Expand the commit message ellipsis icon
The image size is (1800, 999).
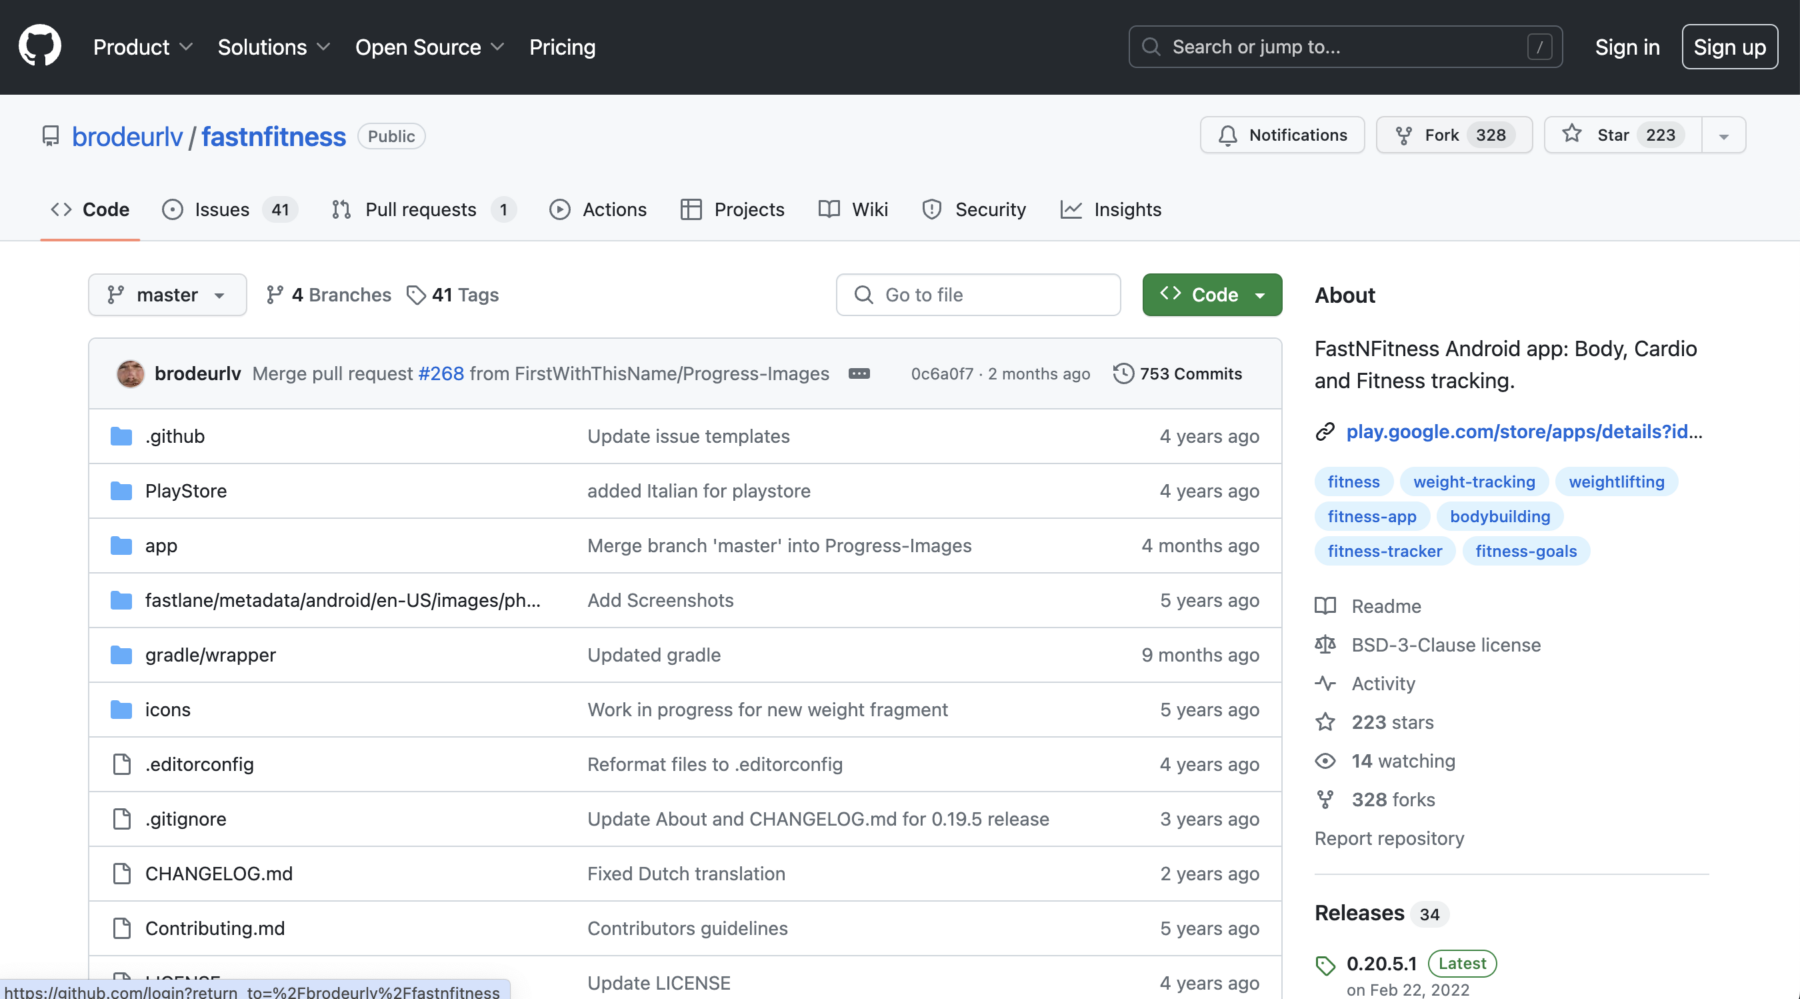click(859, 374)
